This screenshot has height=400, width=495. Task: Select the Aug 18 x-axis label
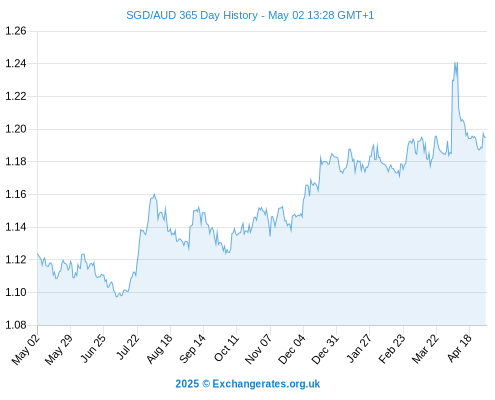[x=159, y=348]
